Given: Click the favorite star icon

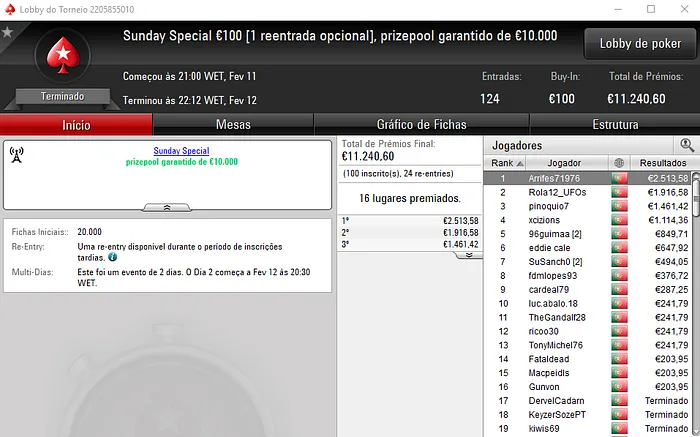Looking at the screenshot, I should (x=7, y=32).
